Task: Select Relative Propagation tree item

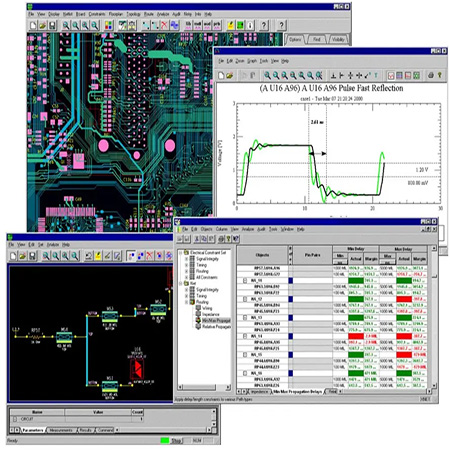Action: point(216,327)
